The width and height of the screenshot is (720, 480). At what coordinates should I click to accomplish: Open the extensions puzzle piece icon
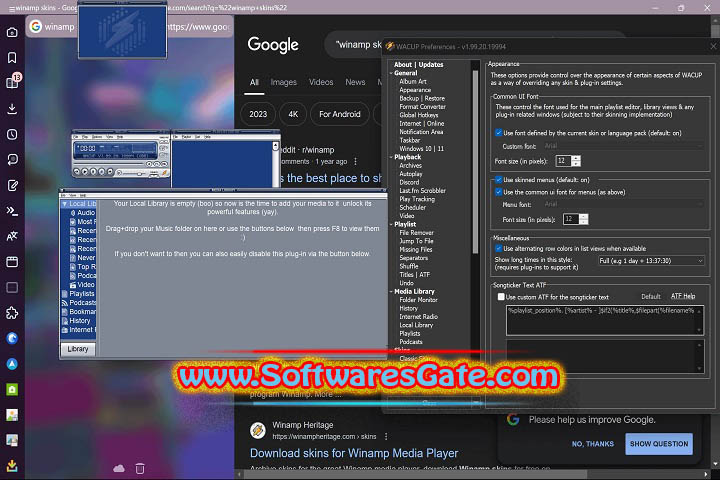click(x=12, y=313)
